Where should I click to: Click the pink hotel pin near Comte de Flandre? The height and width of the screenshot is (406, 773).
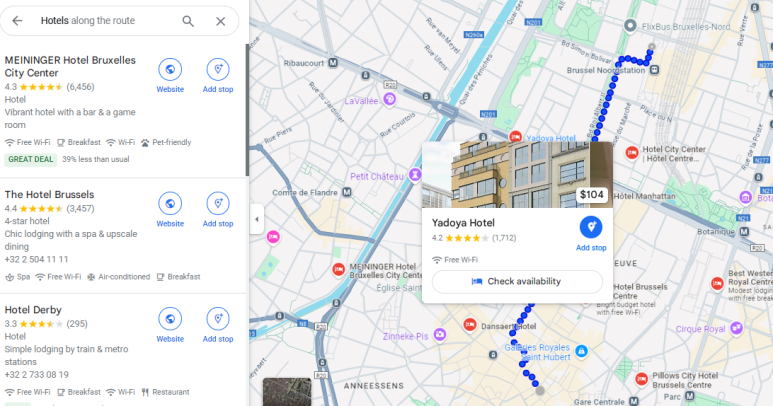click(273, 237)
